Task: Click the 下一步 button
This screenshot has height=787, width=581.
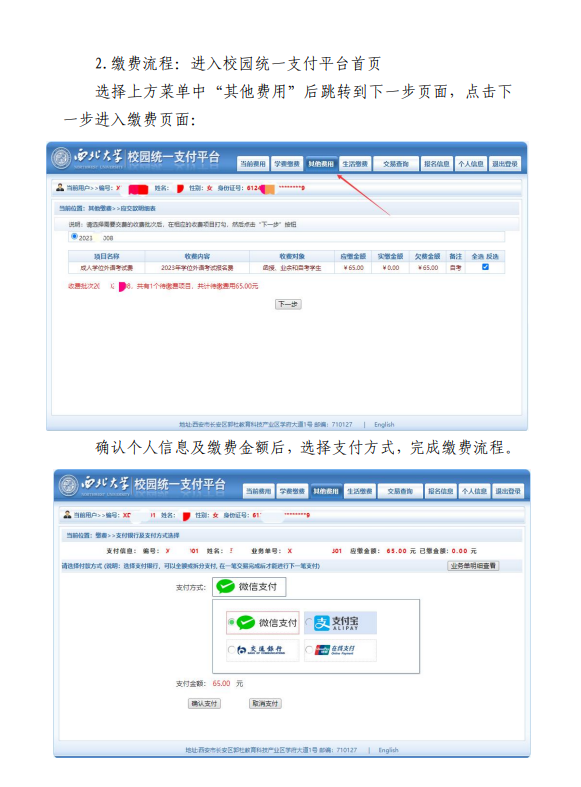Action: (288, 304)
